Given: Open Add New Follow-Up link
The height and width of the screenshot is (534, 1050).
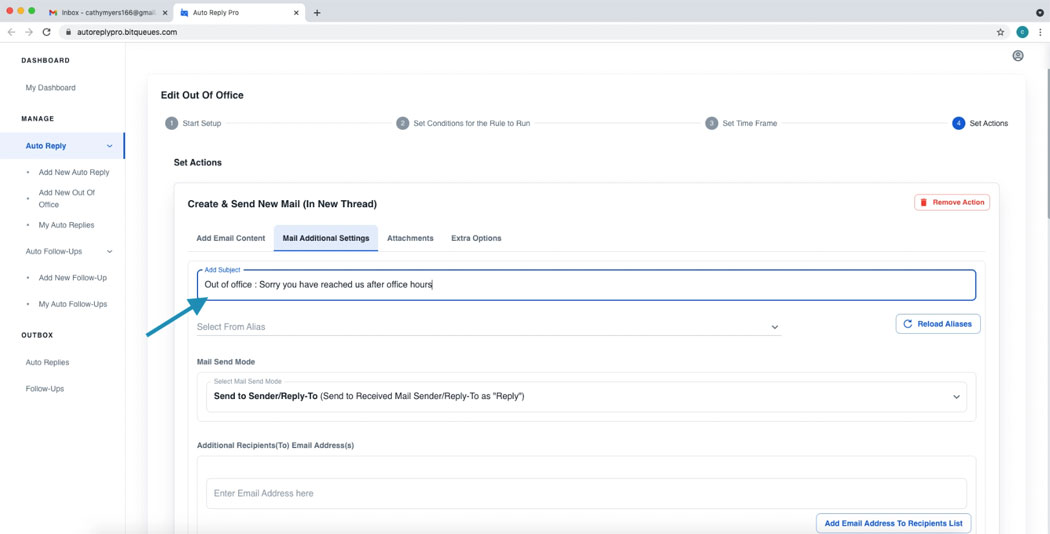Looking at the screenshot, I should tap(72, 277).
